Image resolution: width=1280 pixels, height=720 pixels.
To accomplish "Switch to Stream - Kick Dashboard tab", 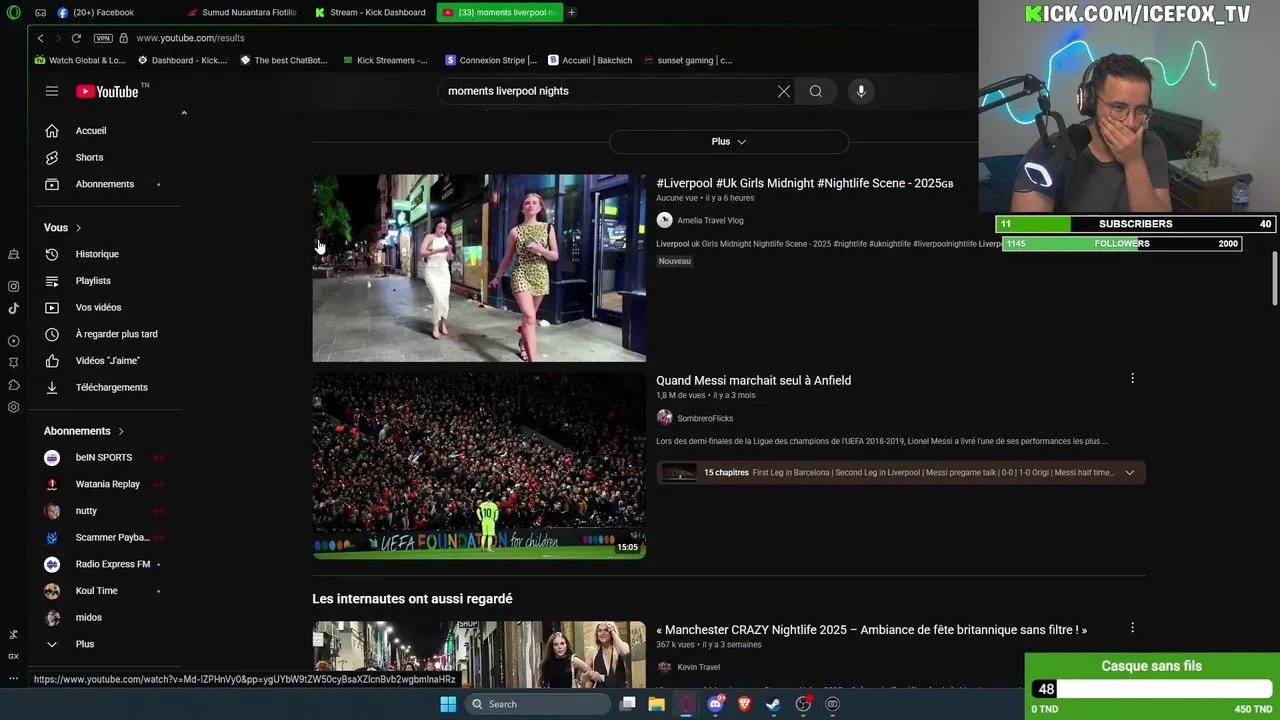I will point(370,12).
